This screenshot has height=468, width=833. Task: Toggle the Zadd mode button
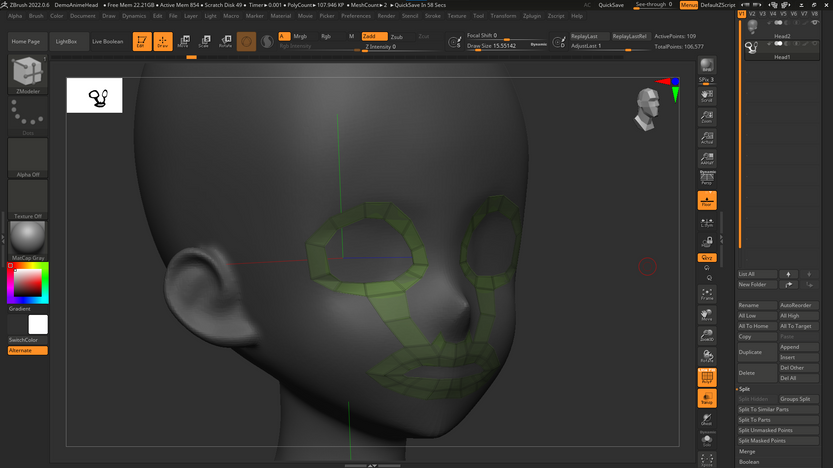(x=374, y=36)
